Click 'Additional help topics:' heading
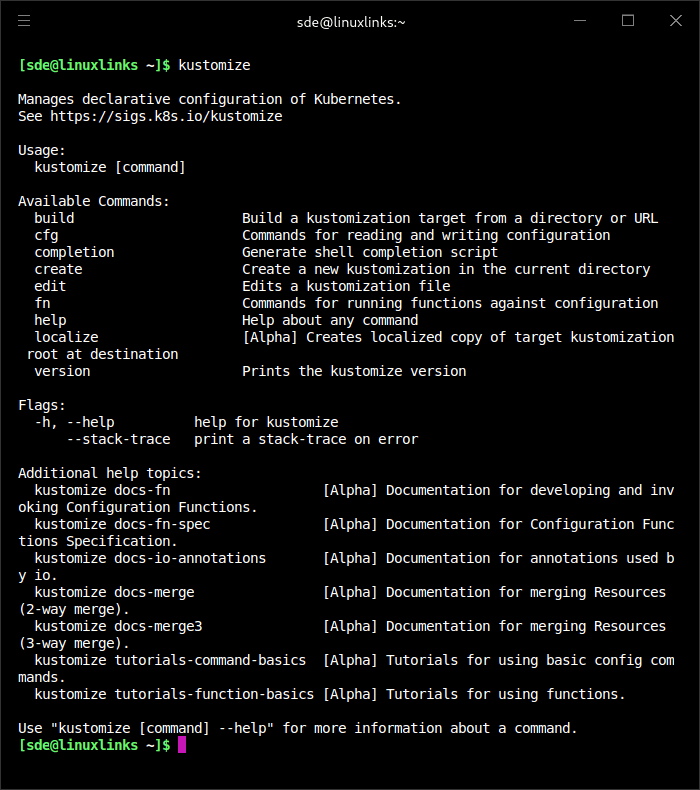Screen dimensions: 700x790 pos(110,474)
